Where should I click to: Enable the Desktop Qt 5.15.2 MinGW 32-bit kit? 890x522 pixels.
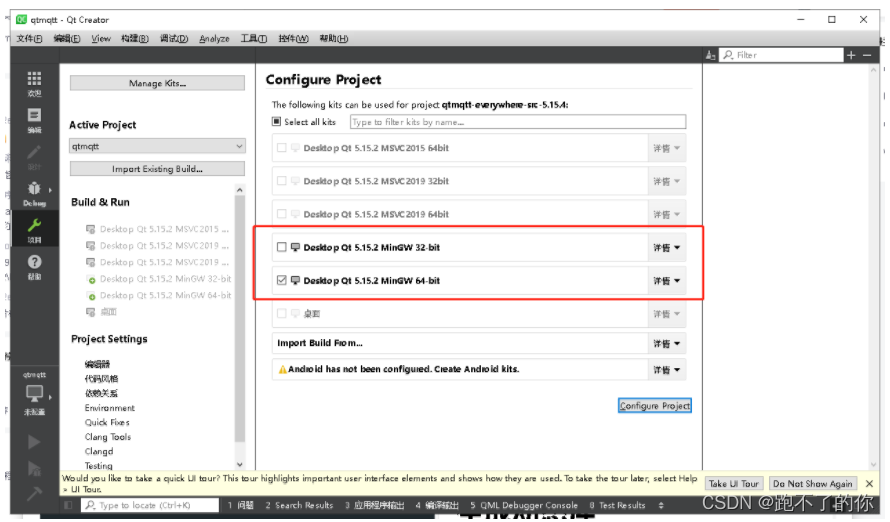tap(282, 247)
